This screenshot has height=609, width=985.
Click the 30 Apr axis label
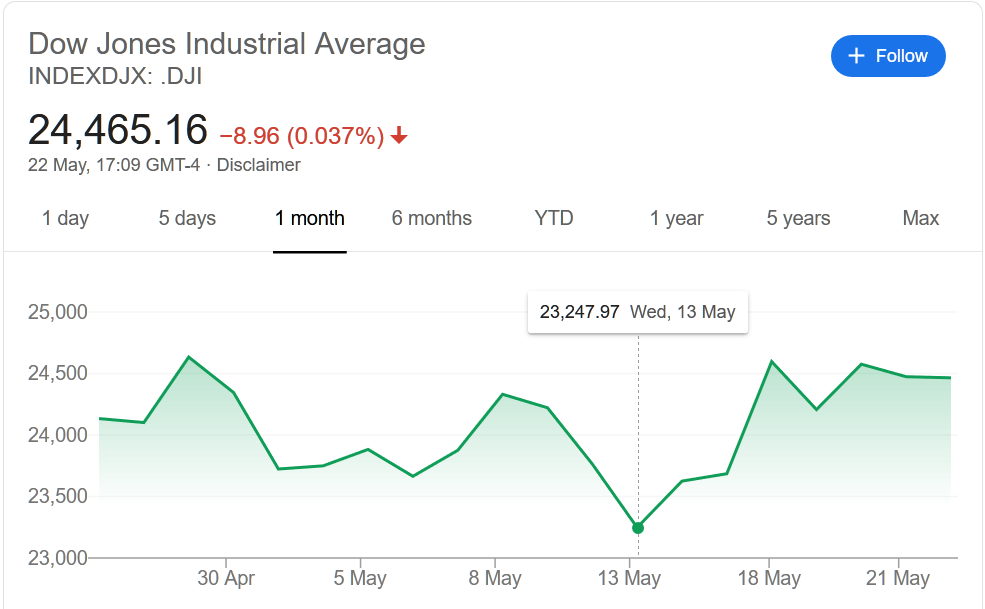click(x=226, y=578)
